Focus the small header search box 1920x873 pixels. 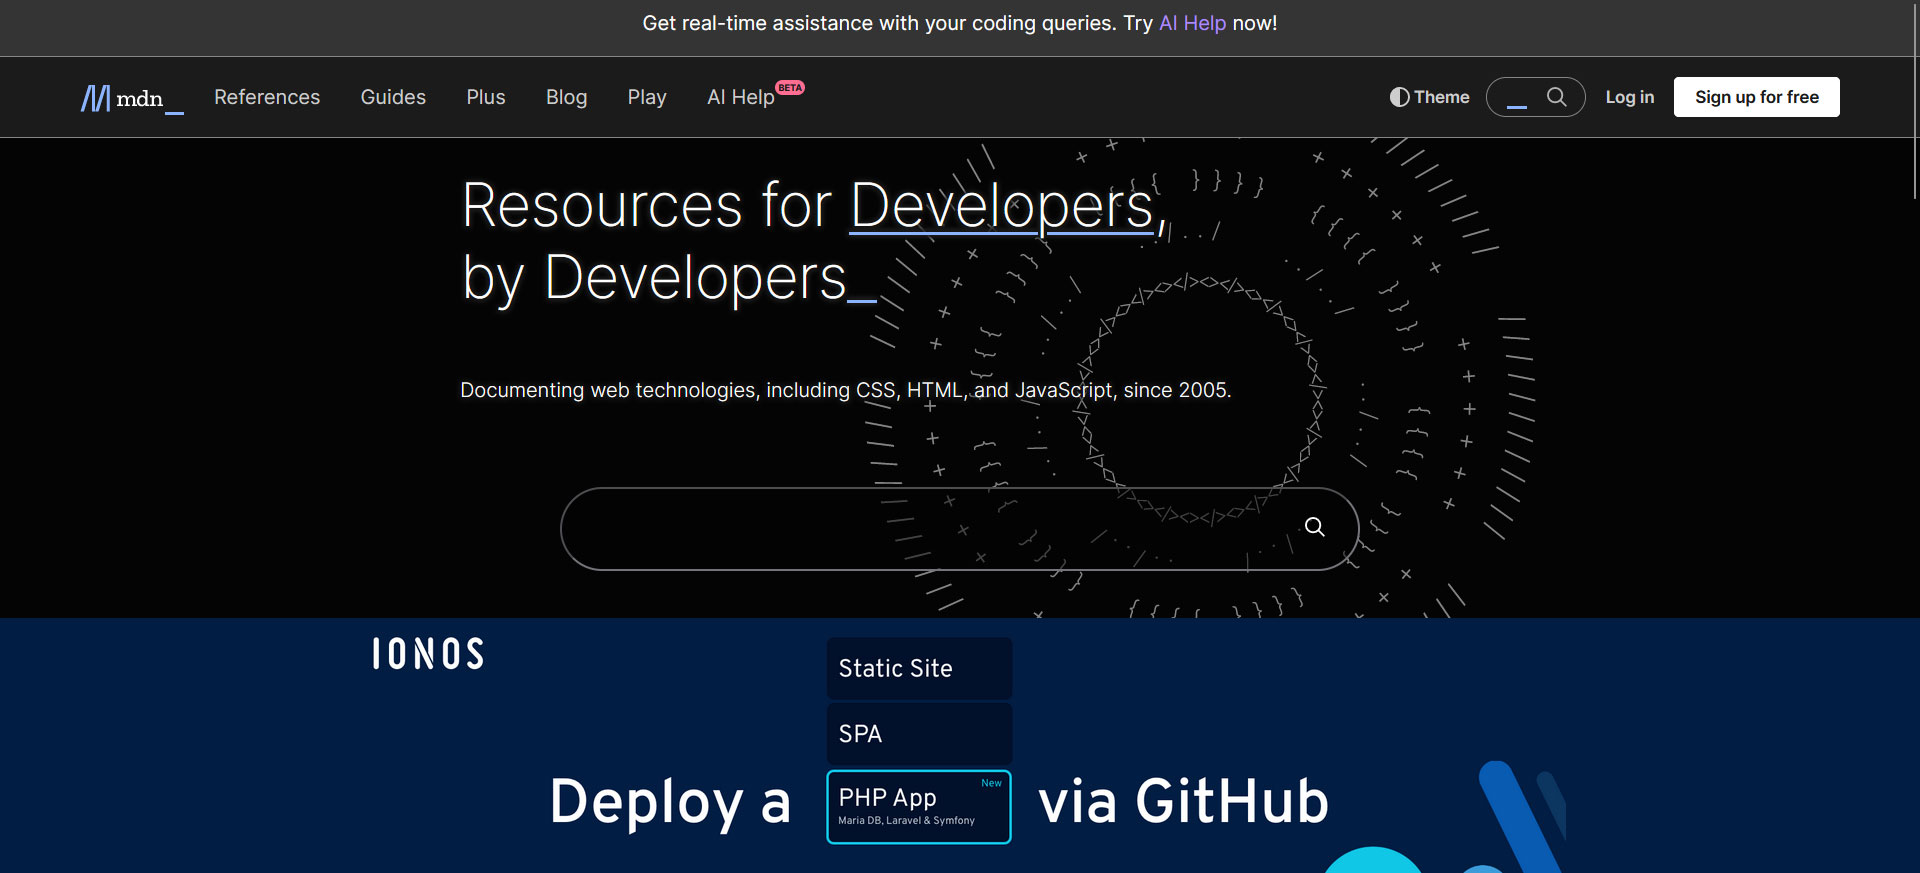[x=1519, y=97]
